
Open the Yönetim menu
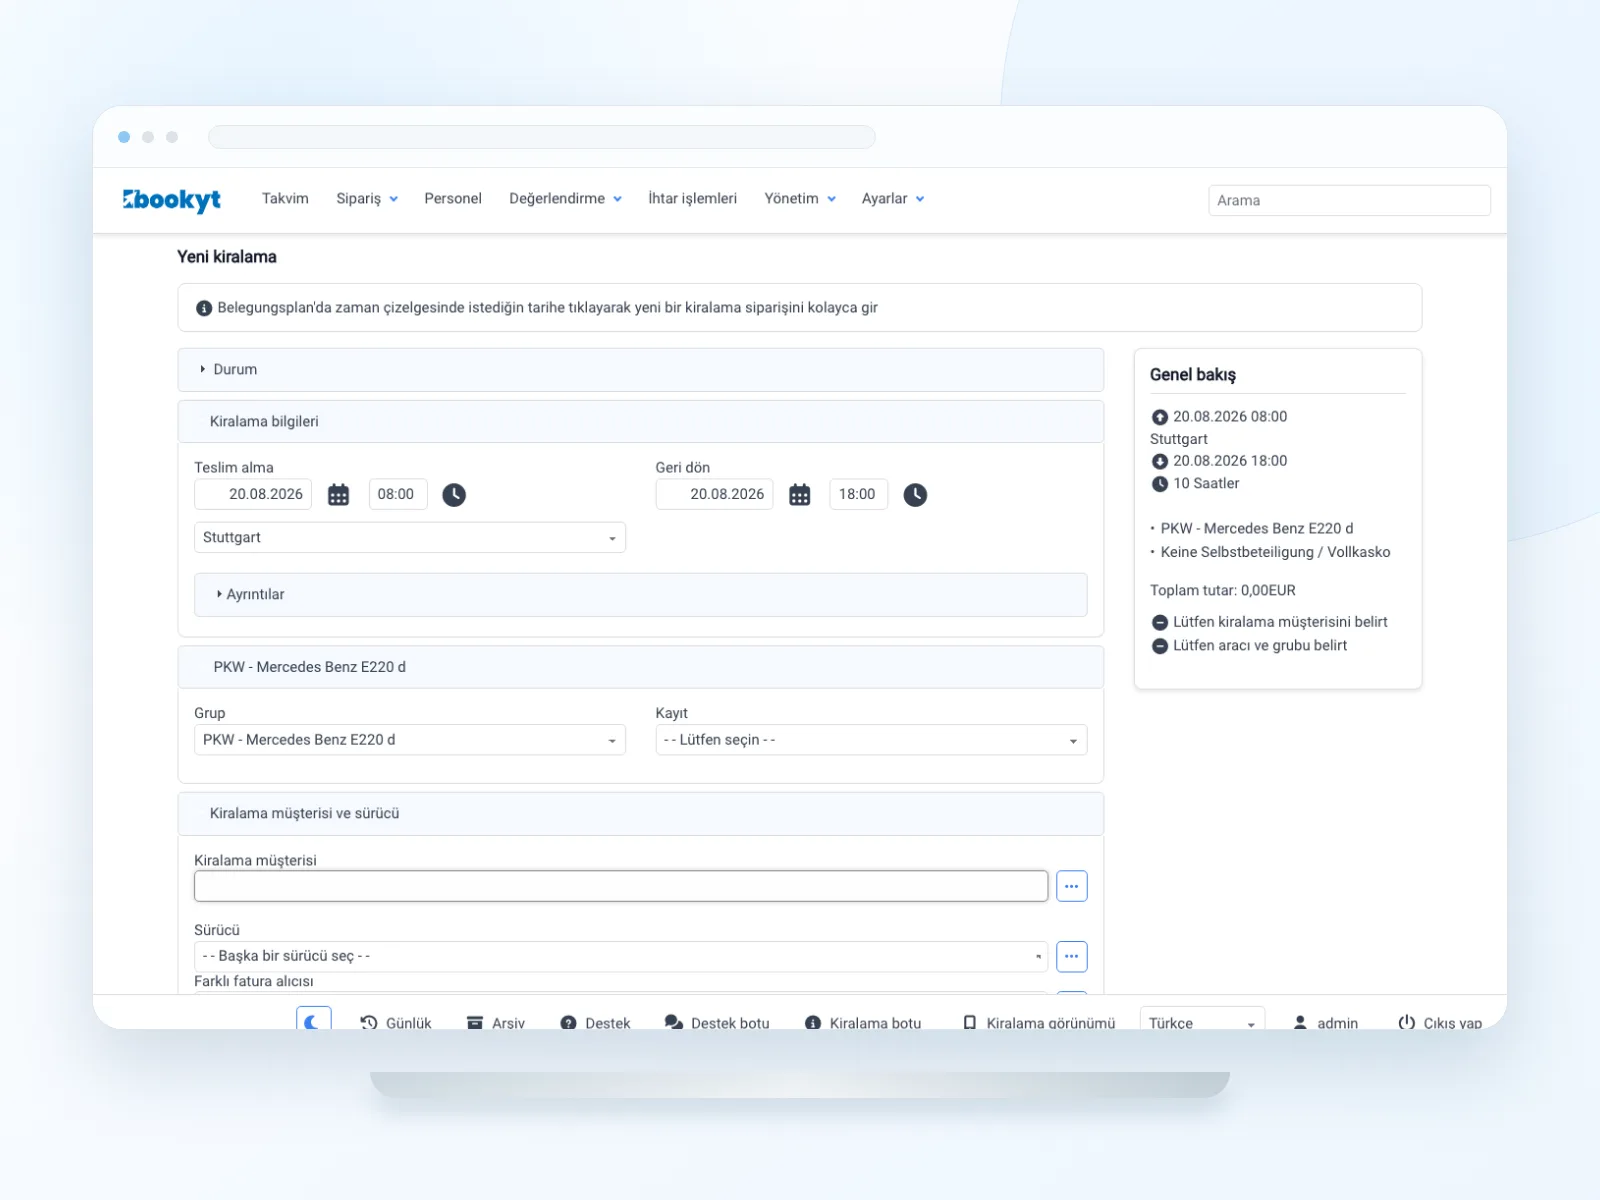pos(800,199)
